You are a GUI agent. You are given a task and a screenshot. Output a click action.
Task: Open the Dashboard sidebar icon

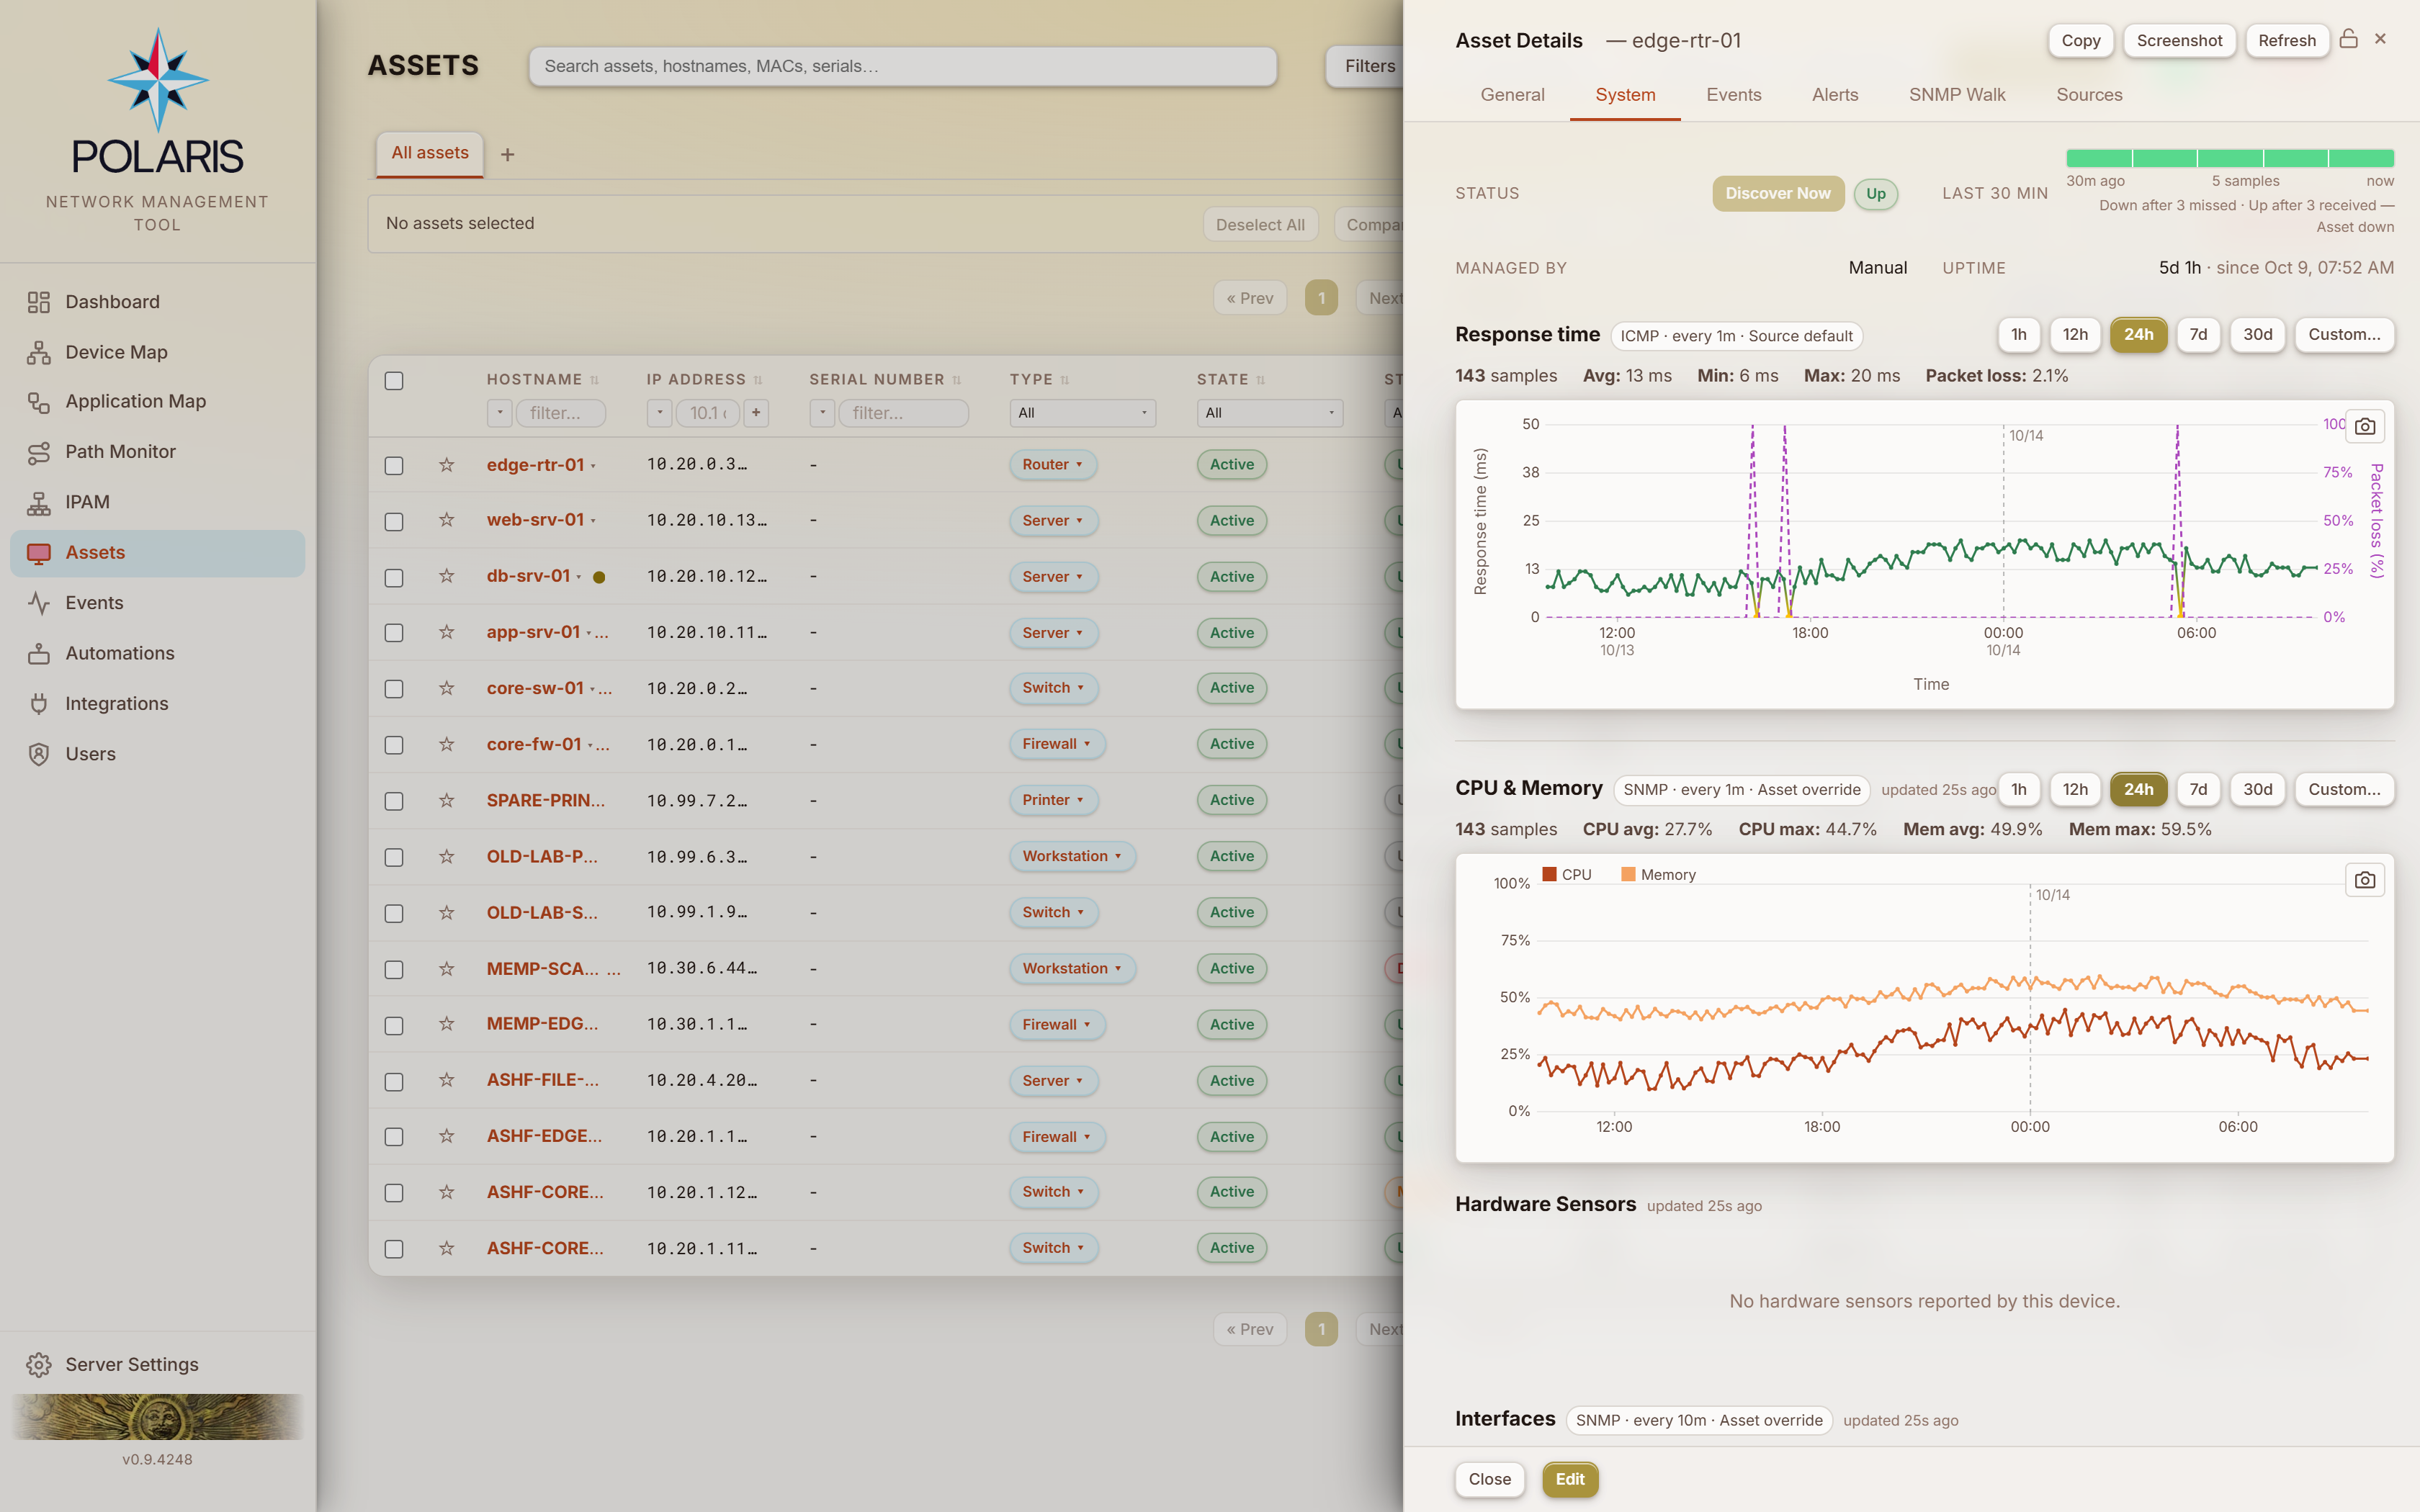pyautogui.click(x=39, y=302)
